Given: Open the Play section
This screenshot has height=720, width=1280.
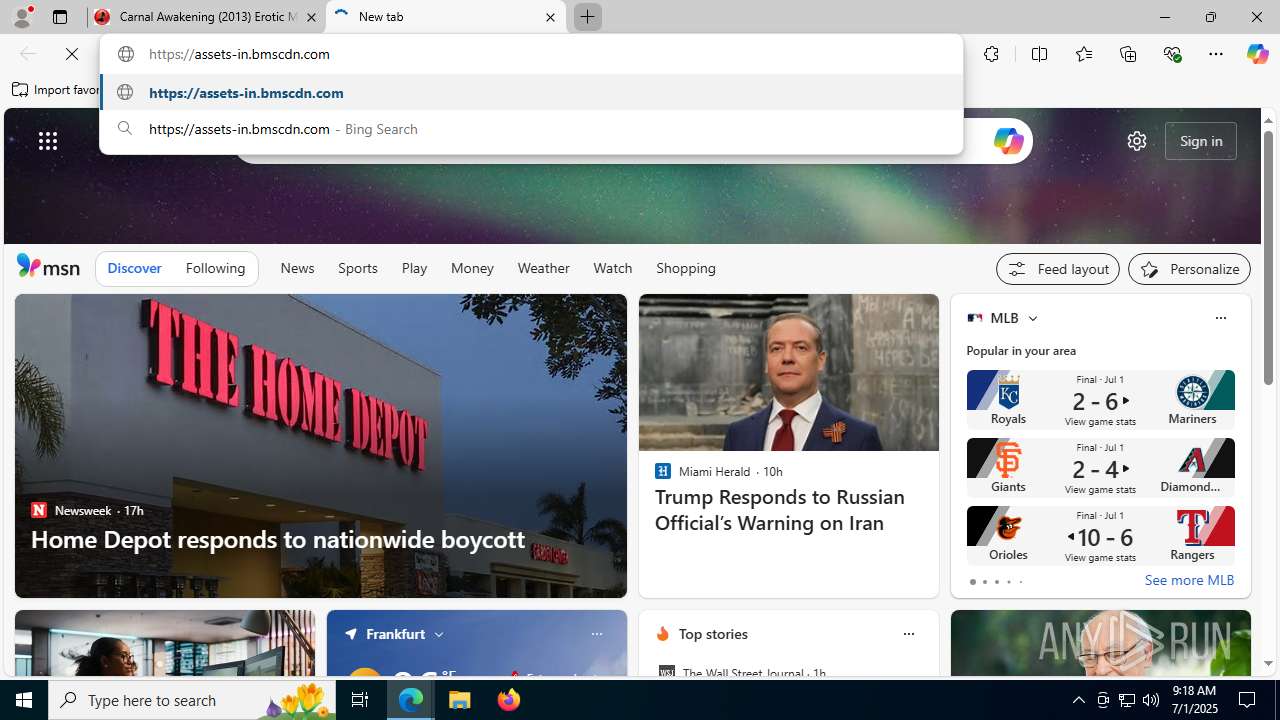Looking at the screenshot, I should pyautogui.click(x=414, y=268).
